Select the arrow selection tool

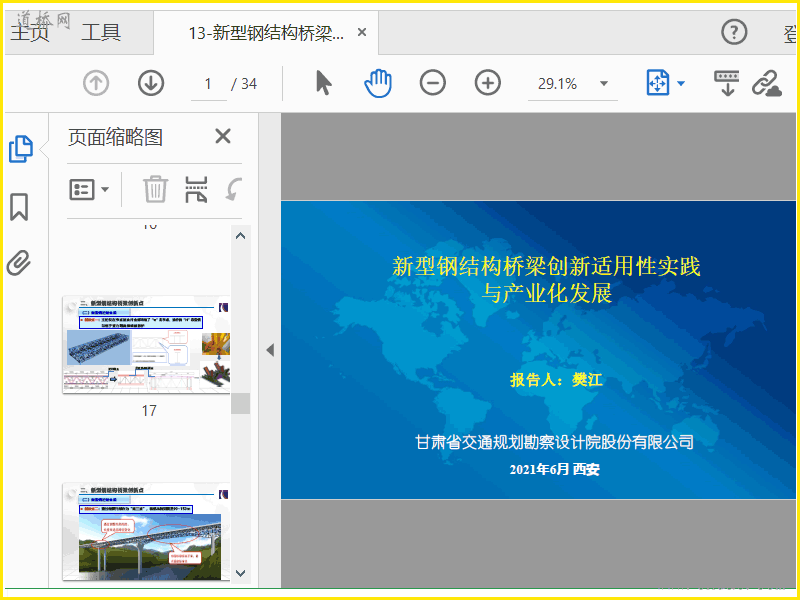coord(323,84)
